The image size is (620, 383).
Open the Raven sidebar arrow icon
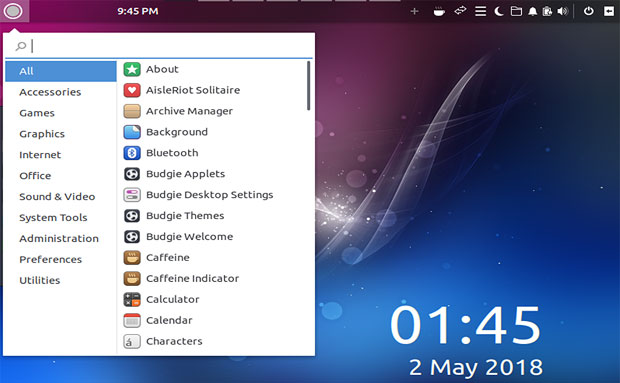[609, 11]
